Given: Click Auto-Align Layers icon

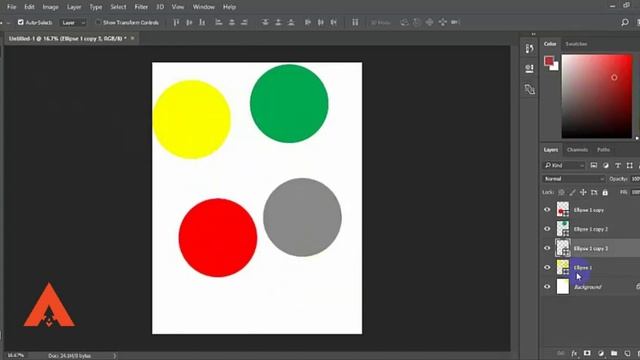Looking at the screenshot, I should click(355, 22).
